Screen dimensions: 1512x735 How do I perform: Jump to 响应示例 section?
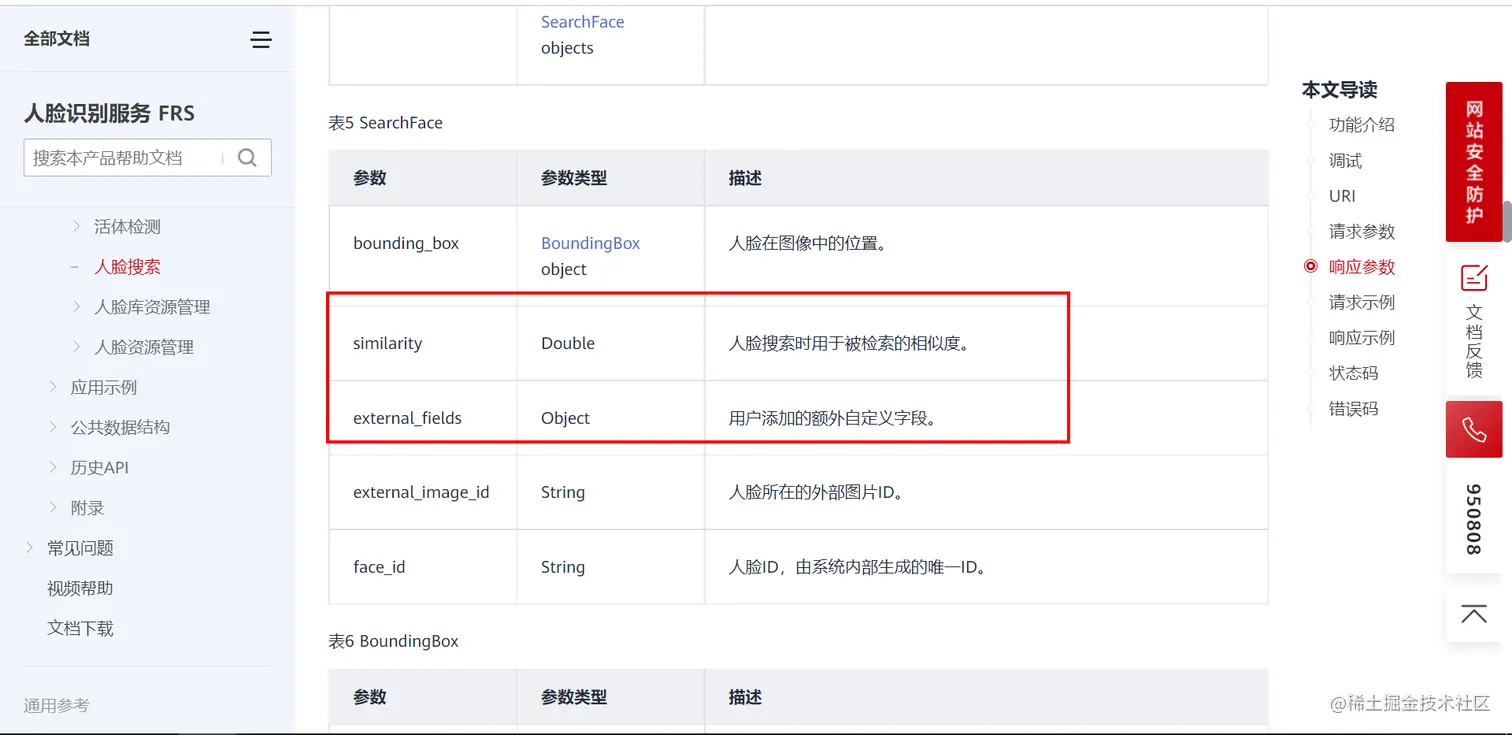(x=1361, y=338)
